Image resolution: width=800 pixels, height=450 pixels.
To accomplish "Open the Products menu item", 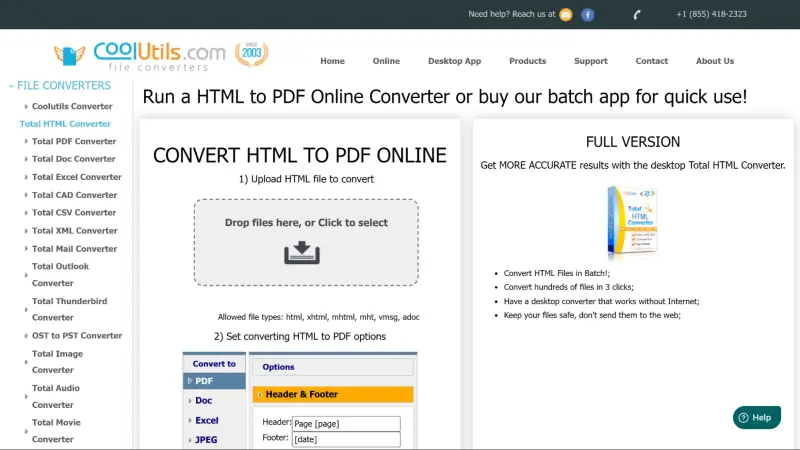I will click(x=527, y=61).
